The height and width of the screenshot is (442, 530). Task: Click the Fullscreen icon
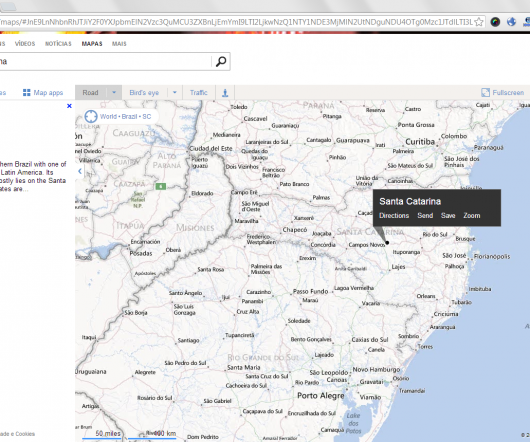(x=485, y=93)
